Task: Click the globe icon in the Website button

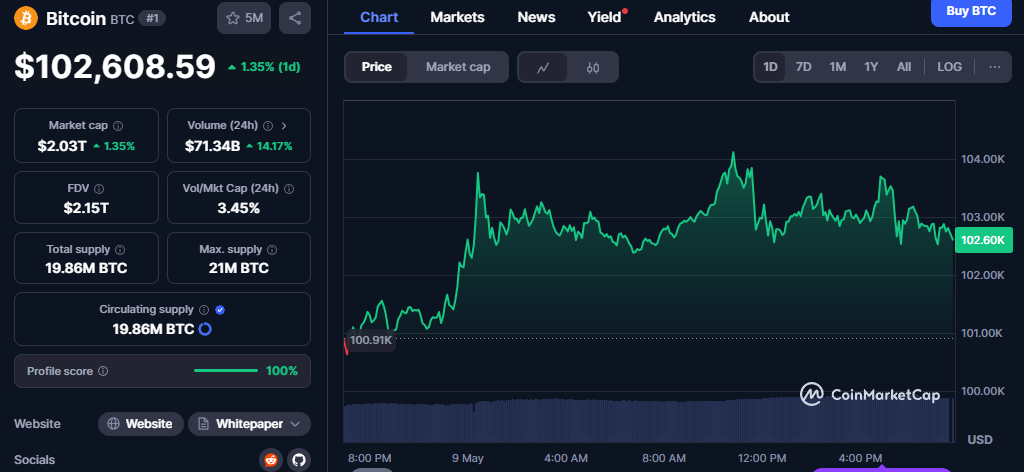Action: (114, 424)
